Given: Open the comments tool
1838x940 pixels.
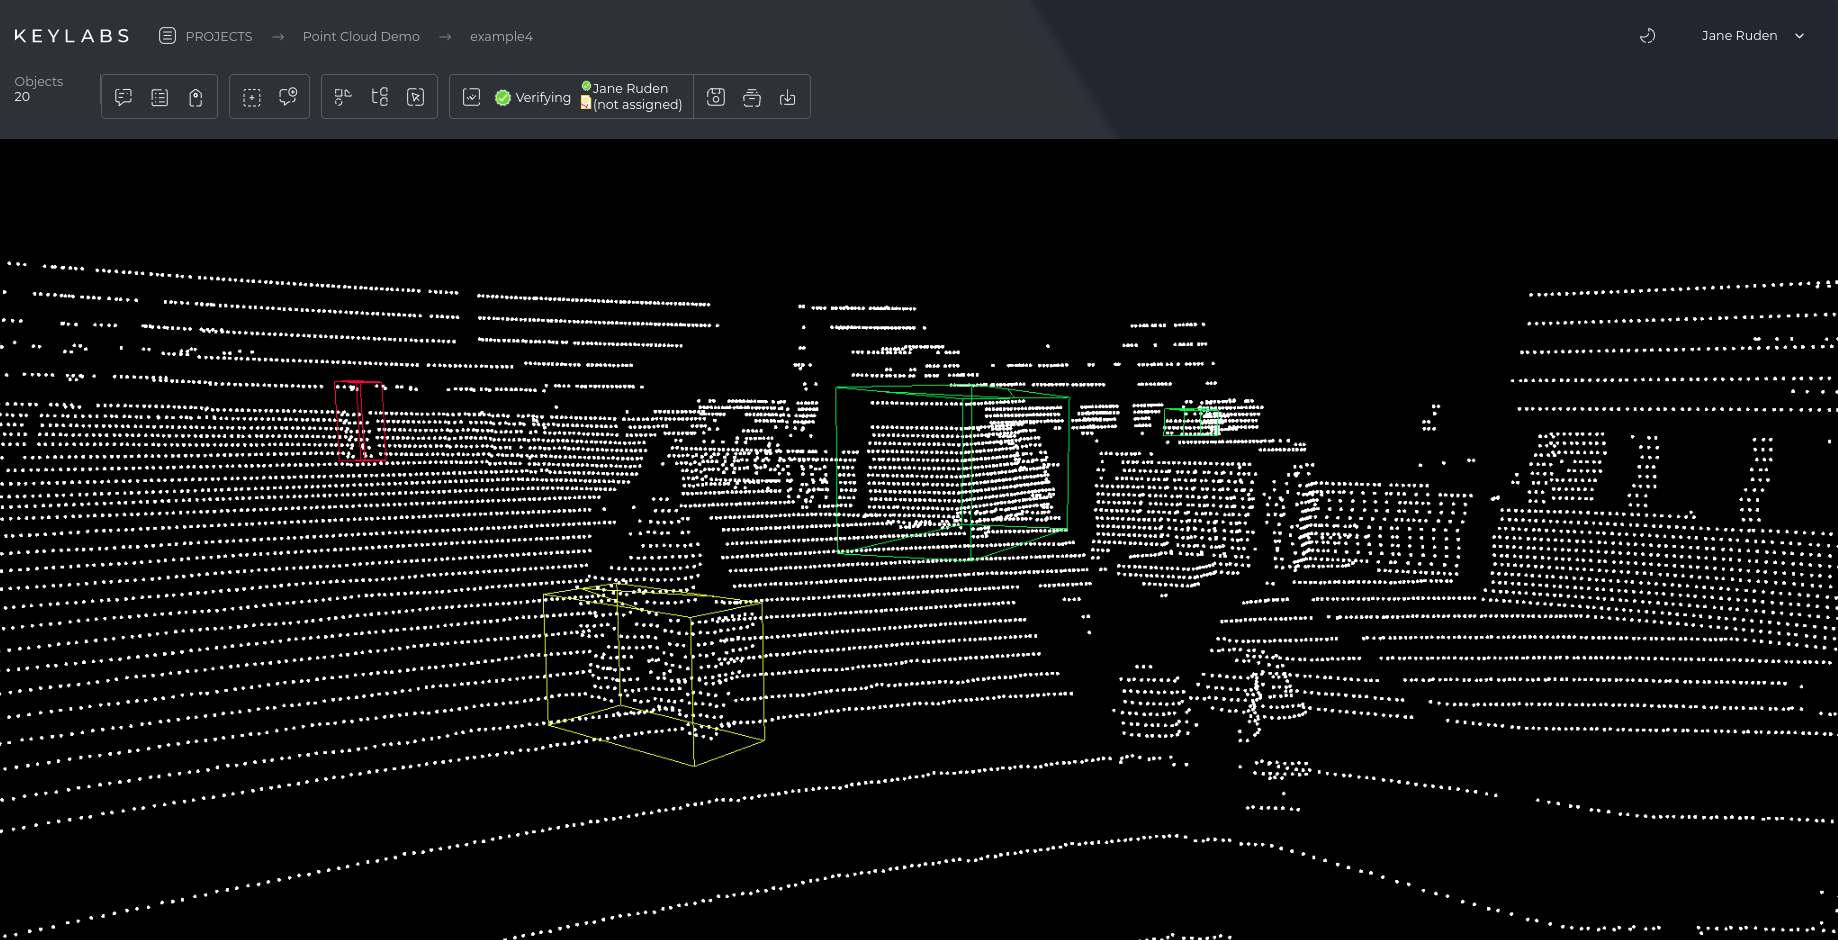Looking at the screenshot, I should (123, 96).
